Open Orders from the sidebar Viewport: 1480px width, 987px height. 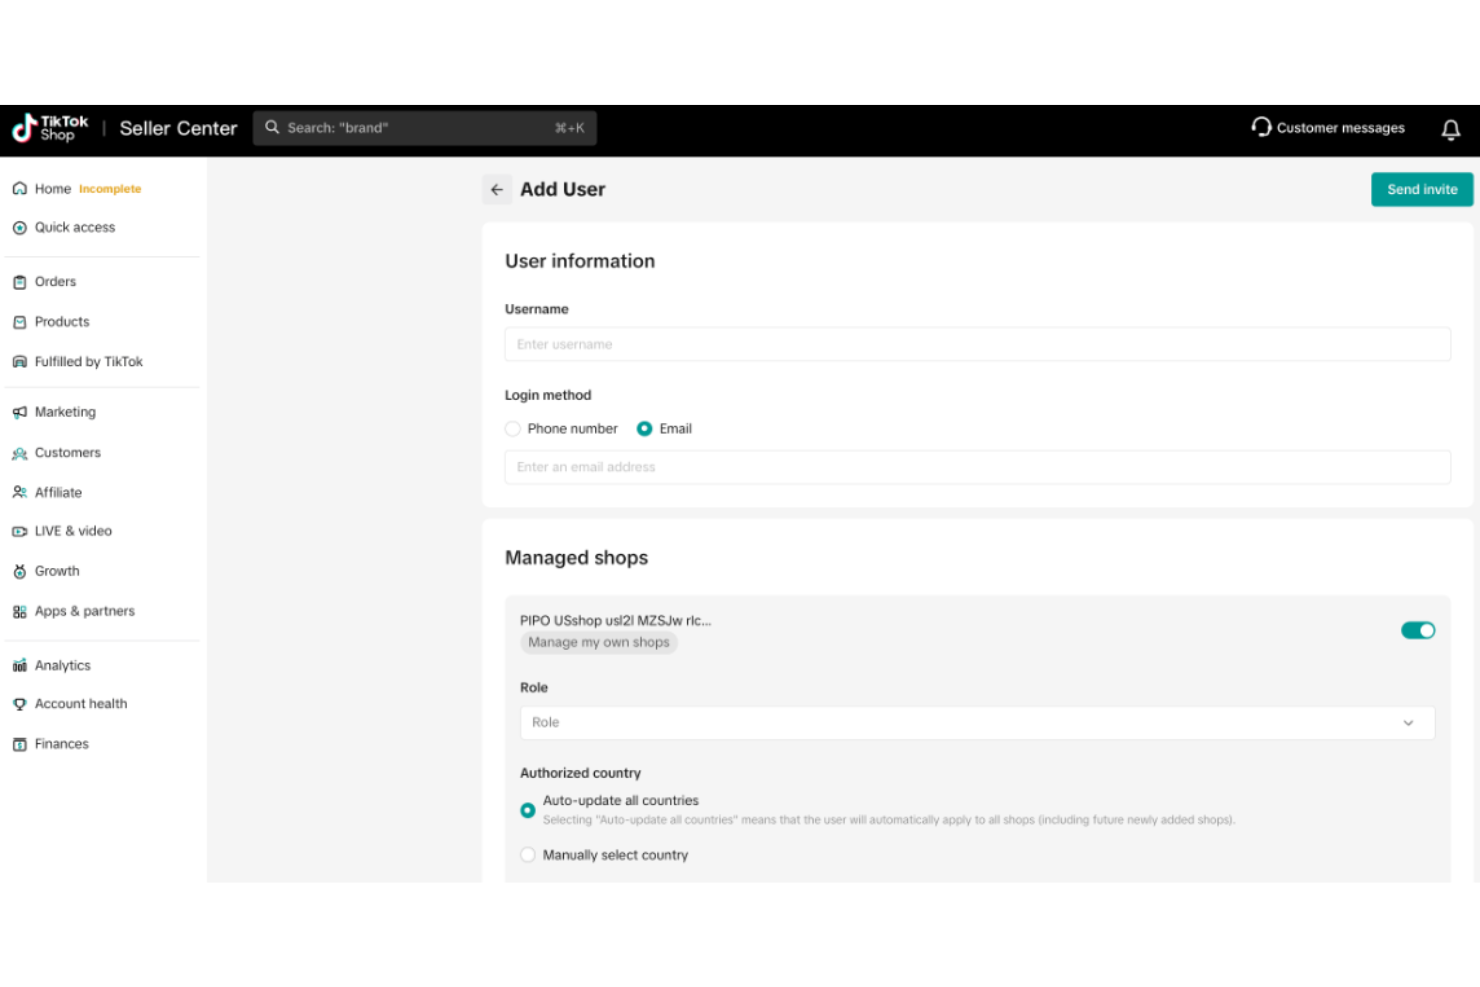55,281
